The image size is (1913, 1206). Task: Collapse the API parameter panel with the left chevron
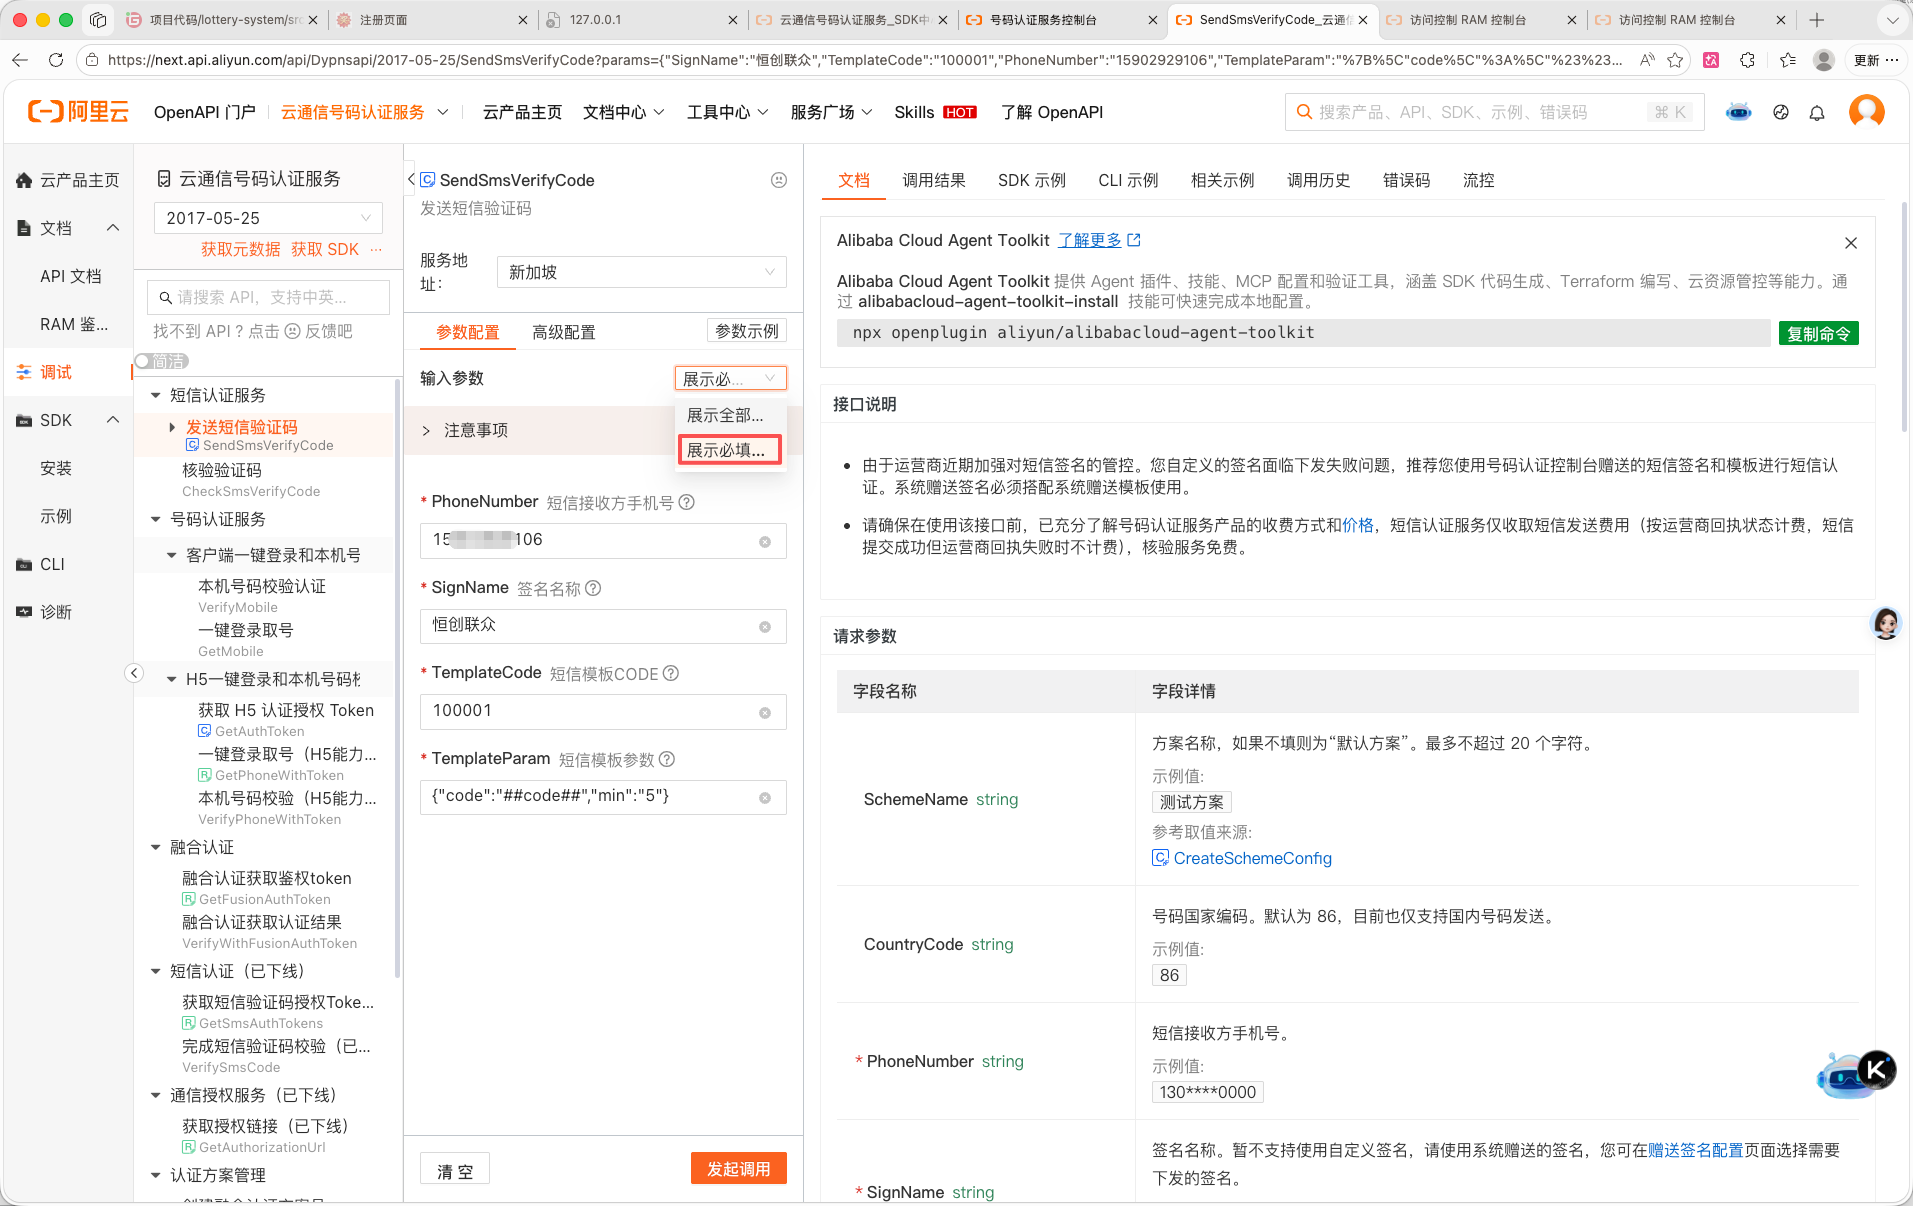click(411, 180)
